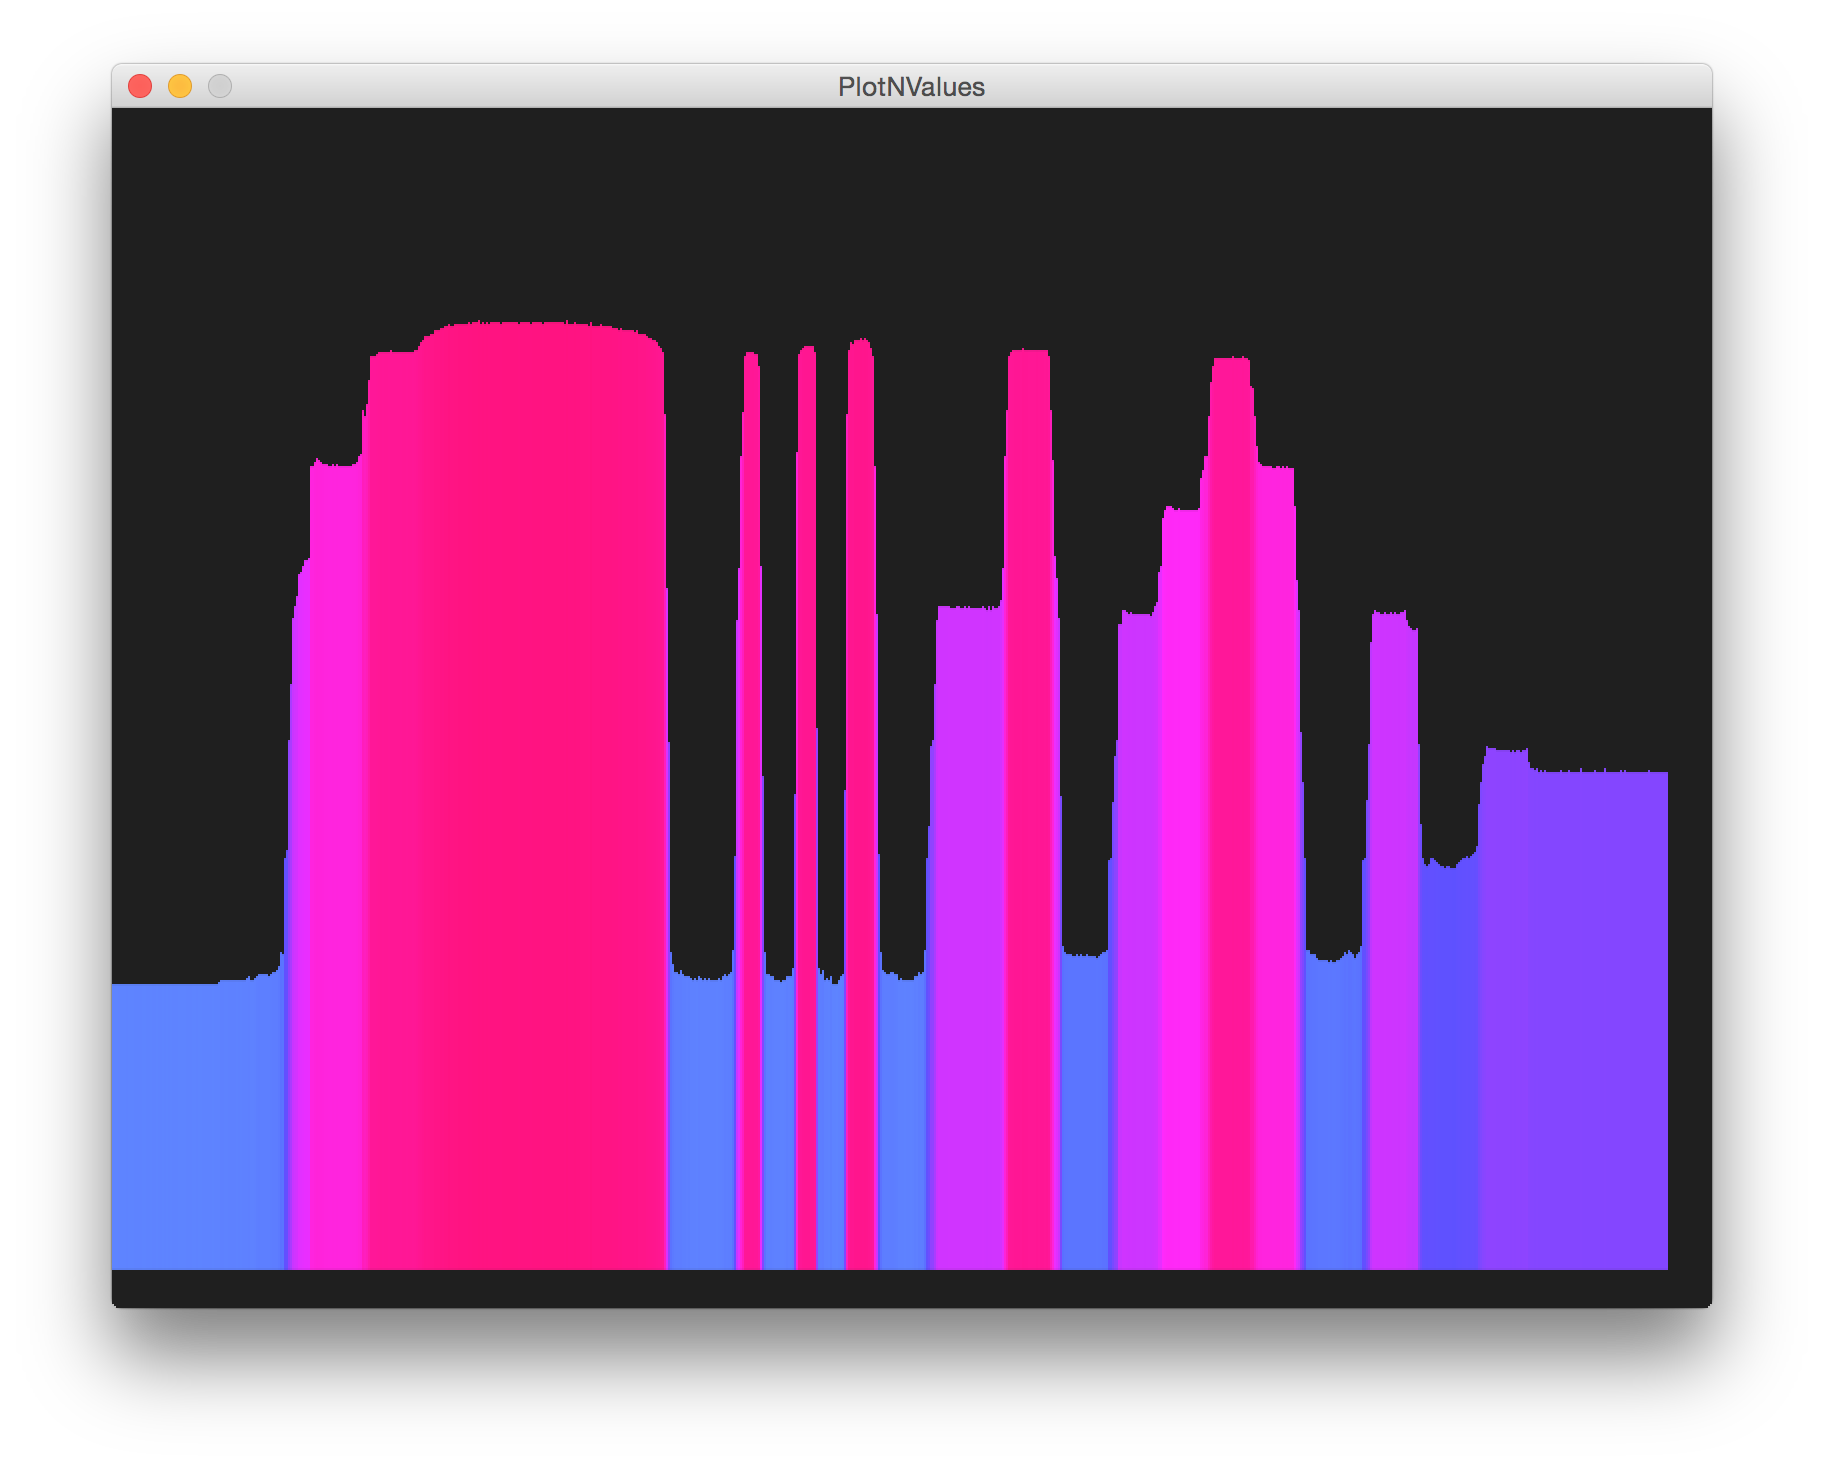
Task: Click the disabled gray zoom button
Action: [220, 87]
